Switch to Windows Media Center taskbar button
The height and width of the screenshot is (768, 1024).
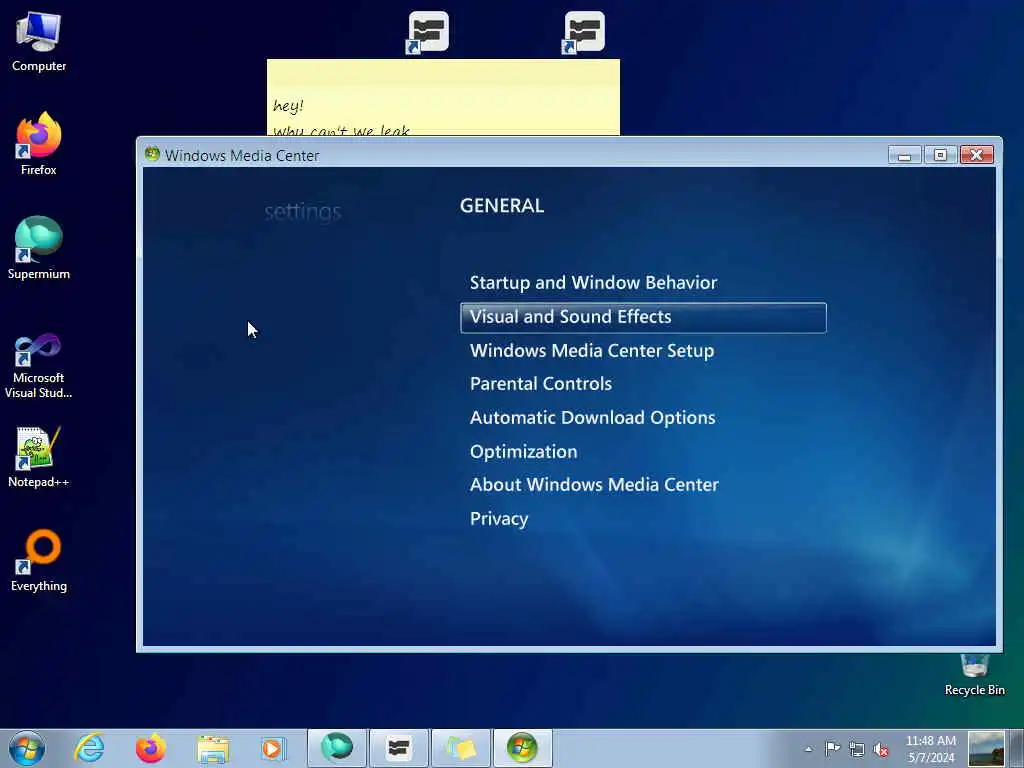[x=522, y=748]
